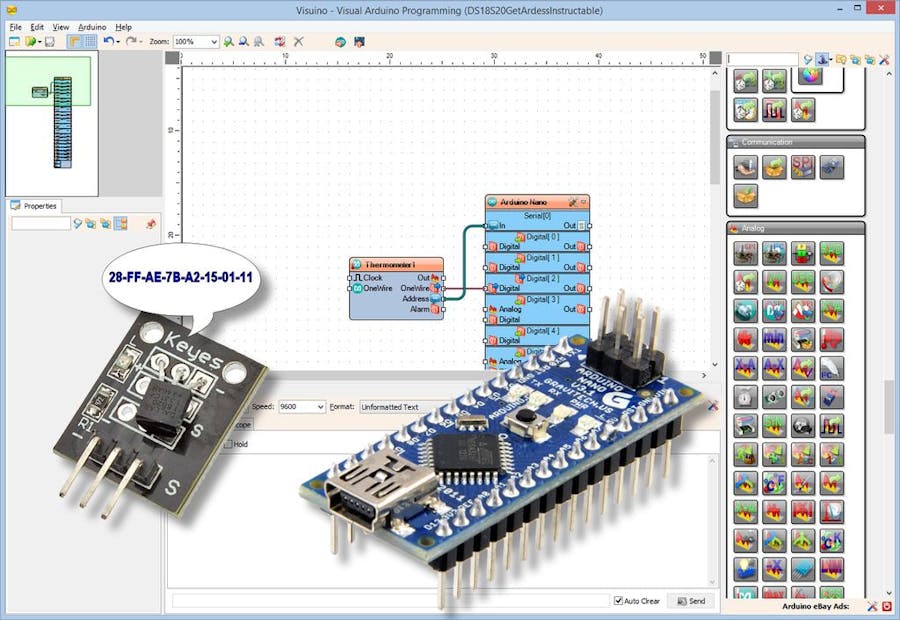
Task: Click the Undo arrow in toolbar
Action: 107,42
